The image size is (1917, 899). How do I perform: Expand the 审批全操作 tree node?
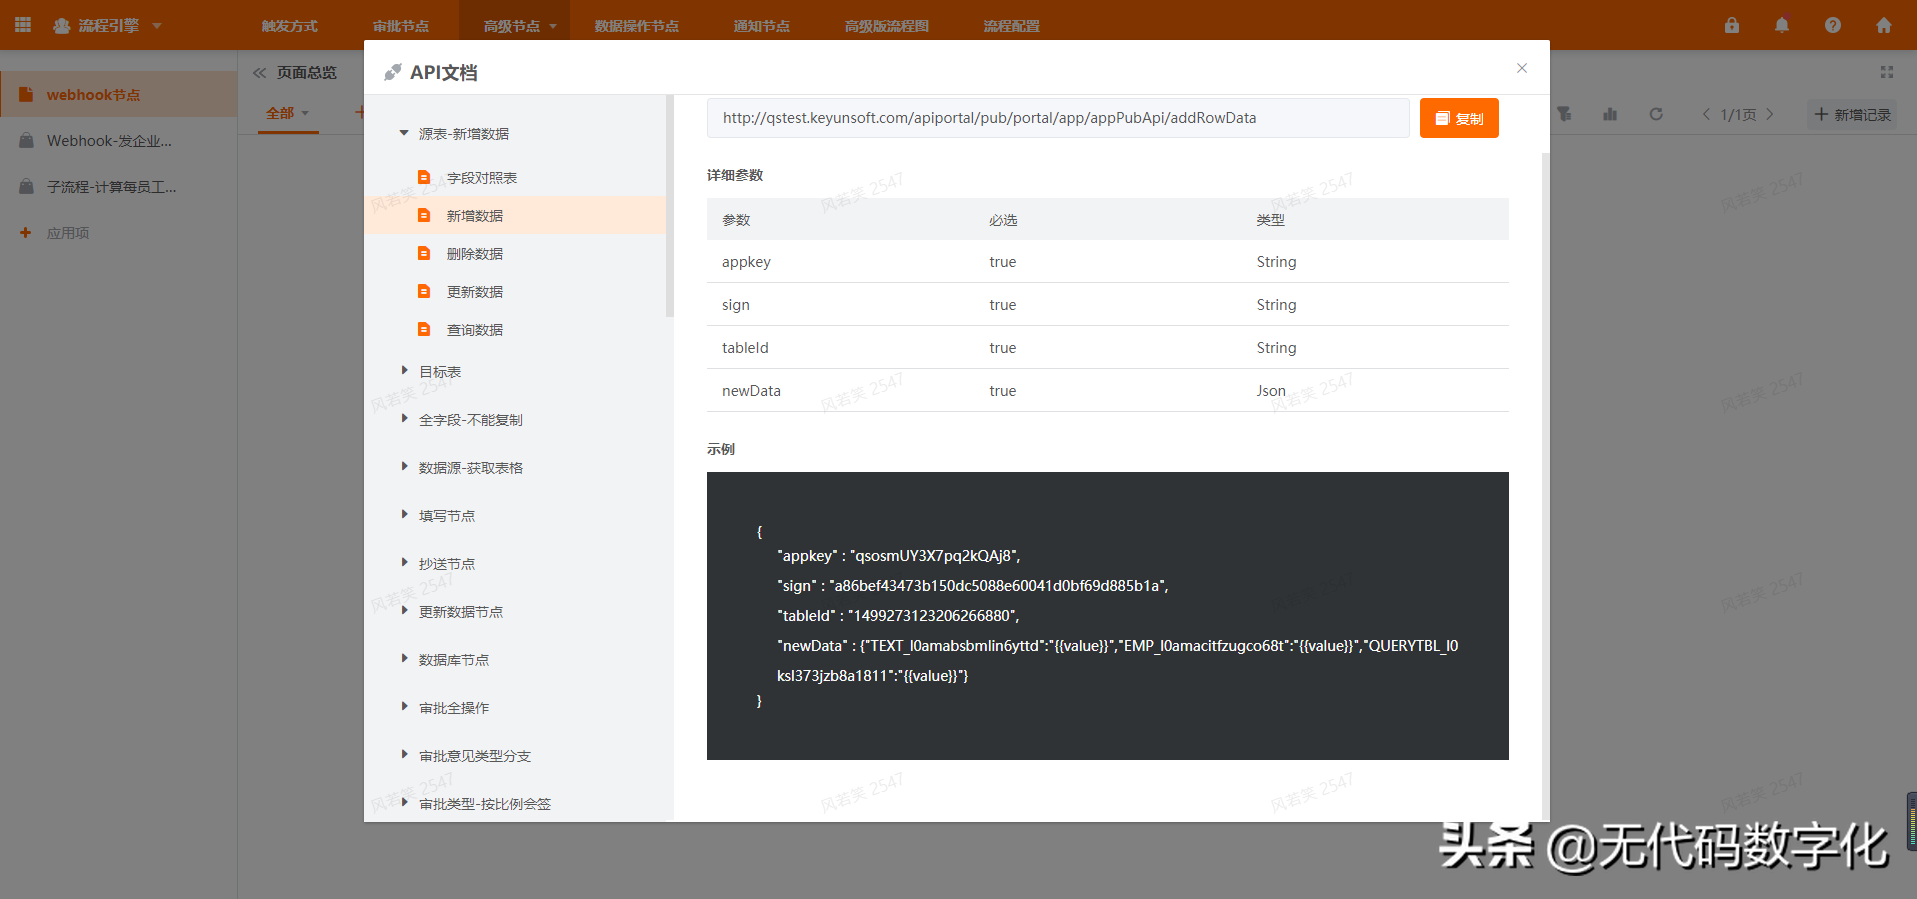pos(404,706)
